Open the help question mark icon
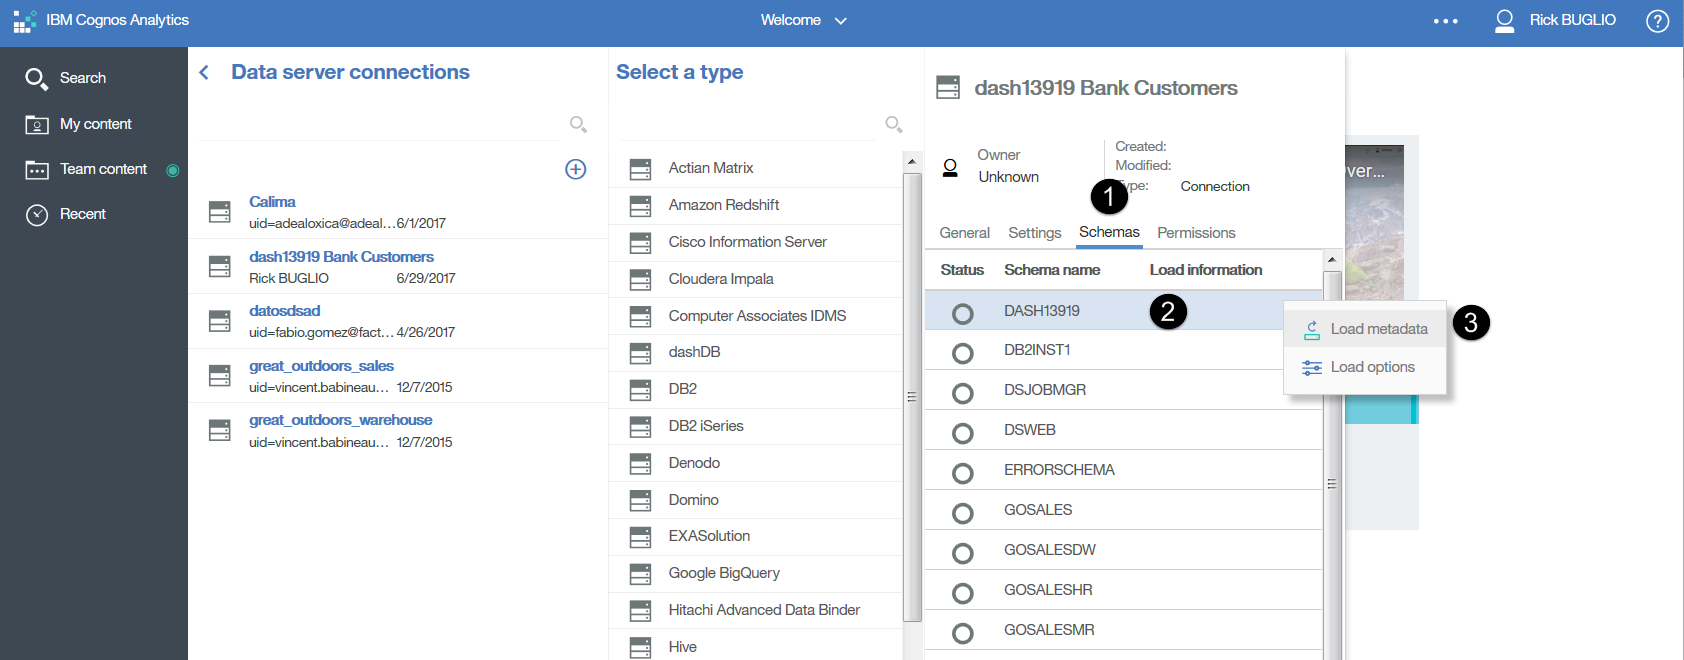 (1657, 21)
